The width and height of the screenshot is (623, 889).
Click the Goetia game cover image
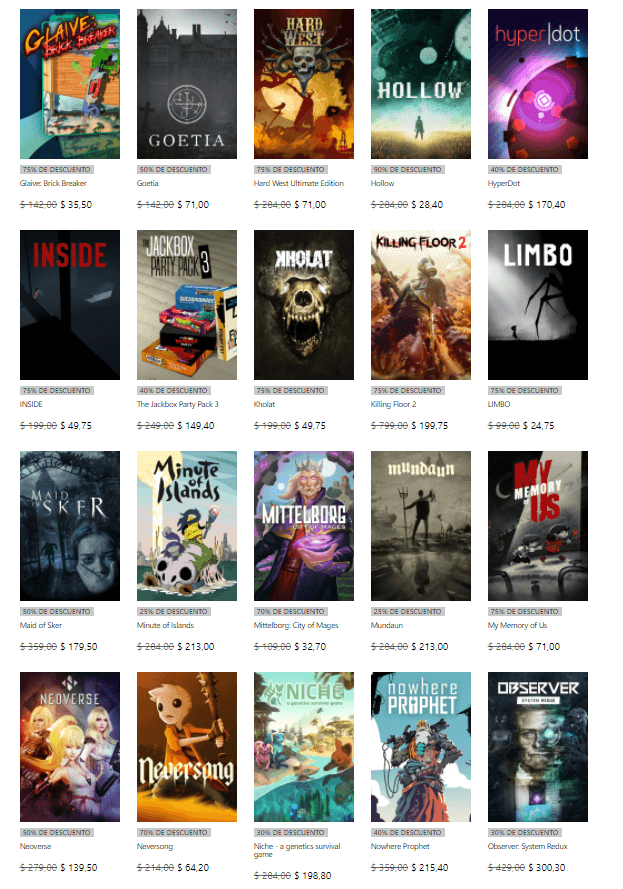(187, 84)
